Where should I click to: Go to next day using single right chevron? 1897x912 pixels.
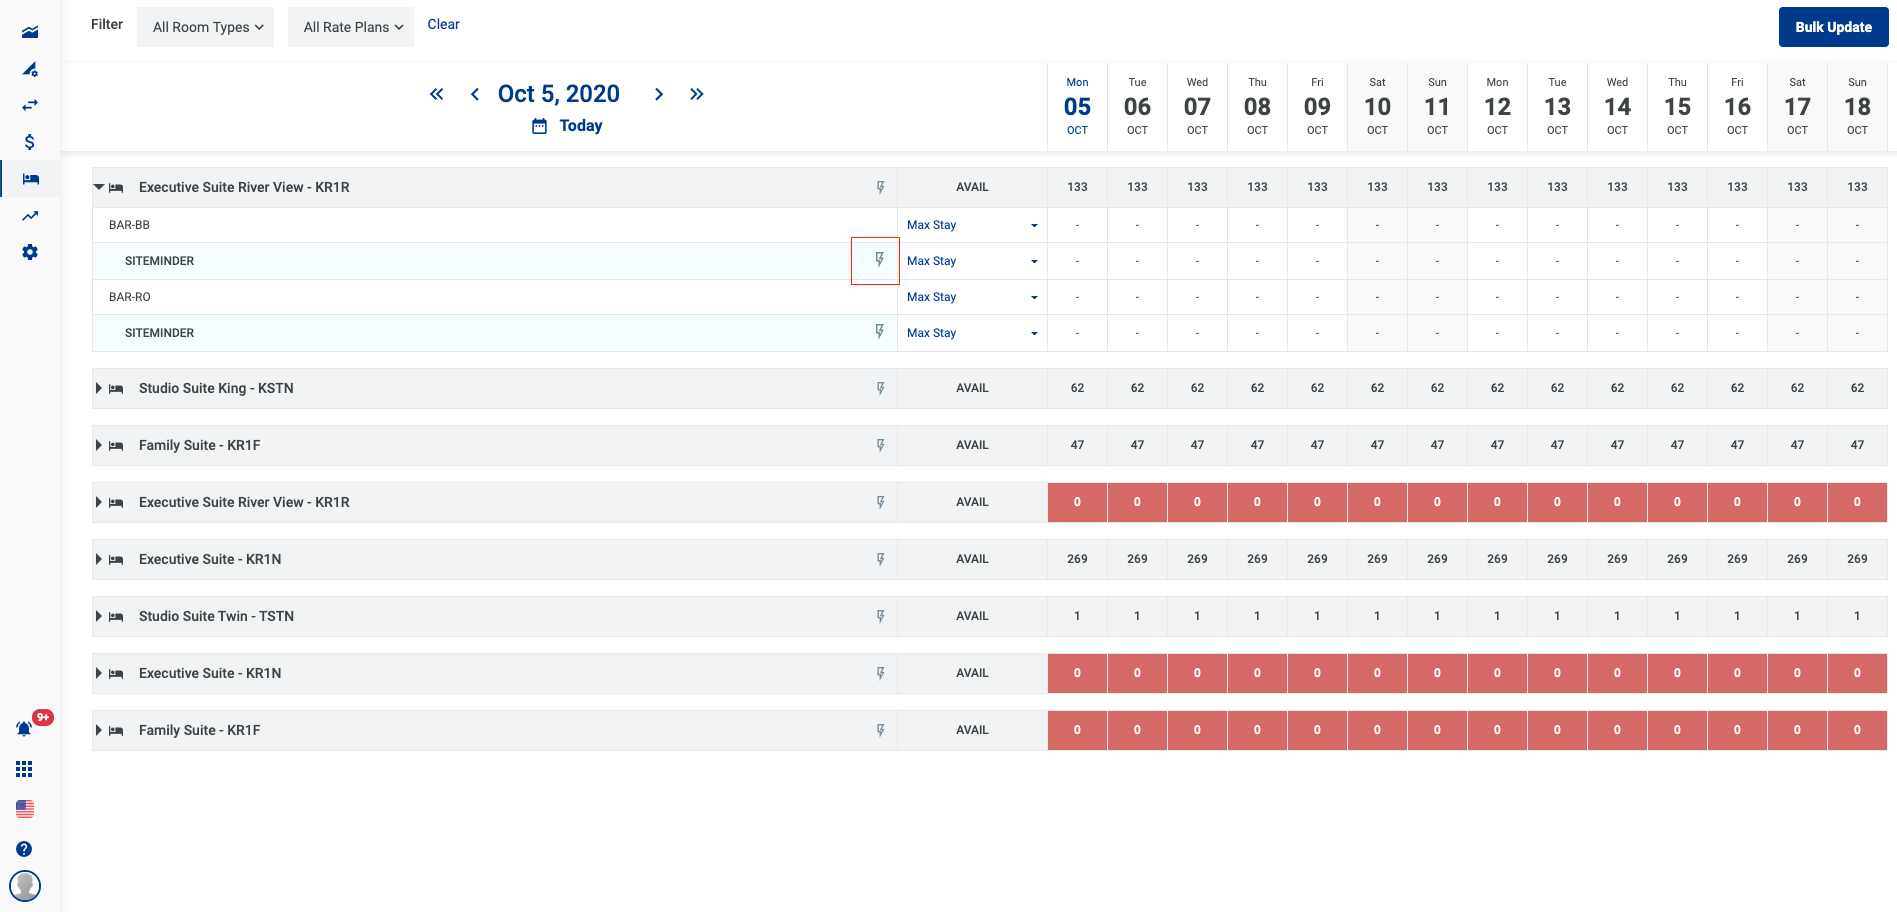[658, 94]
